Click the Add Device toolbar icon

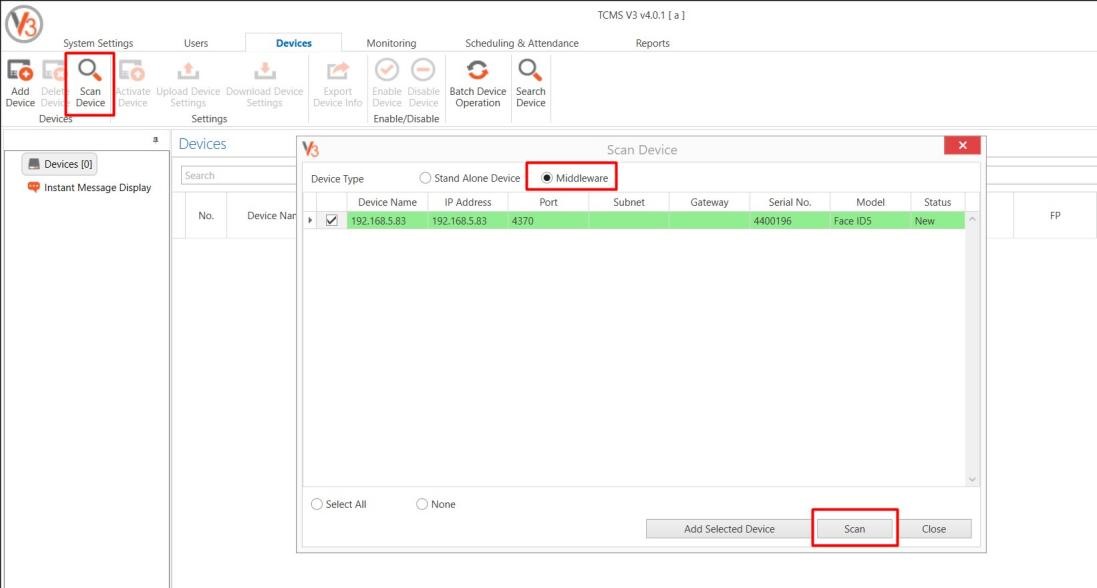[20, 83]
